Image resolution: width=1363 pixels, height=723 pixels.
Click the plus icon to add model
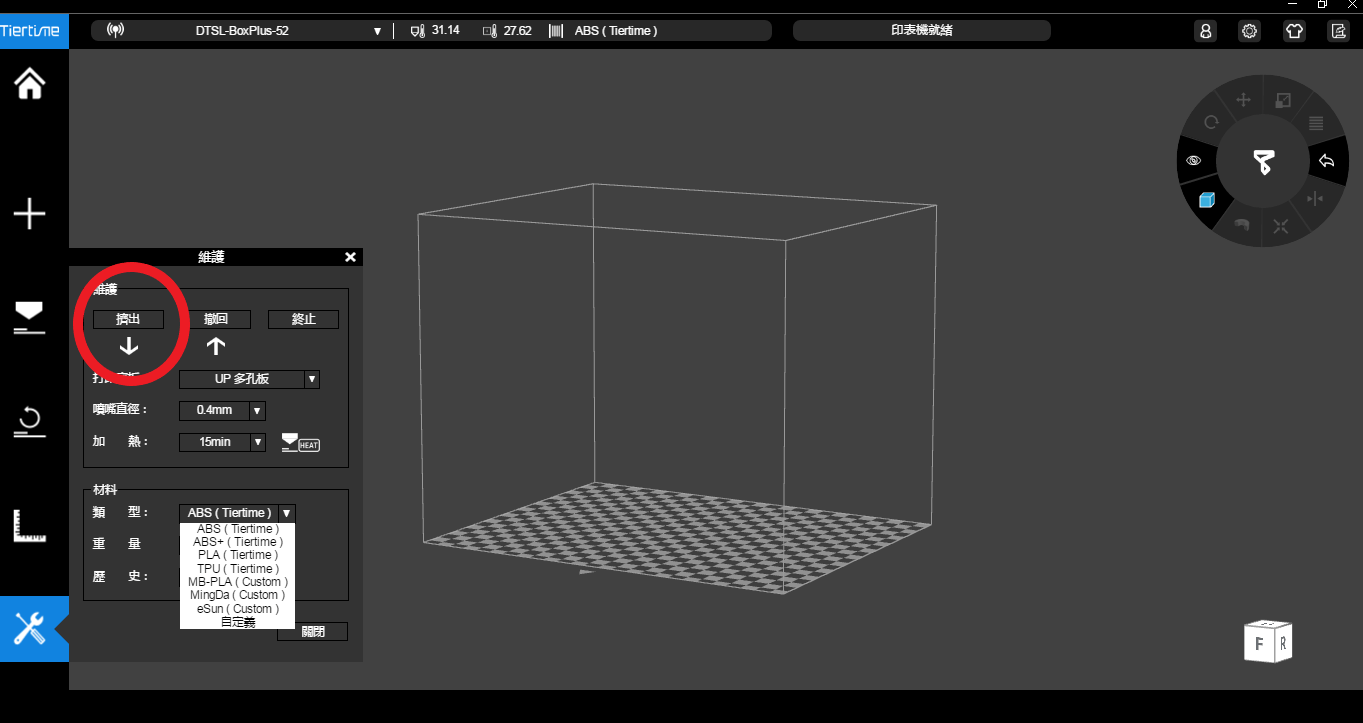[x=30, y=213]
